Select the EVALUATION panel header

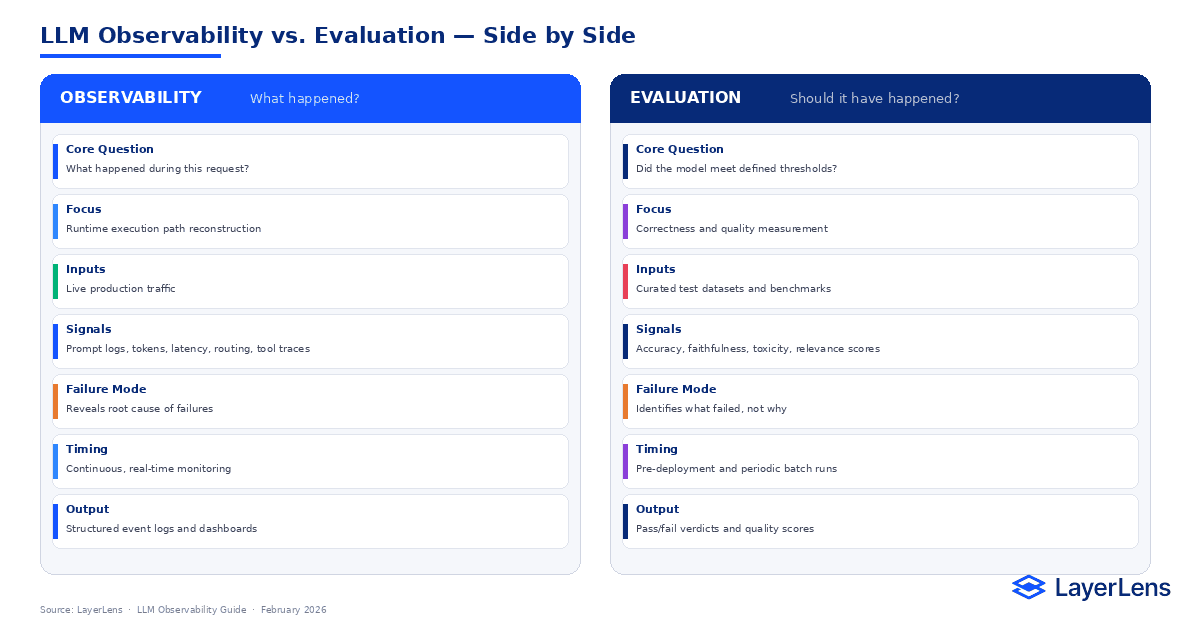pyautogui.click(x=880, y=98)
